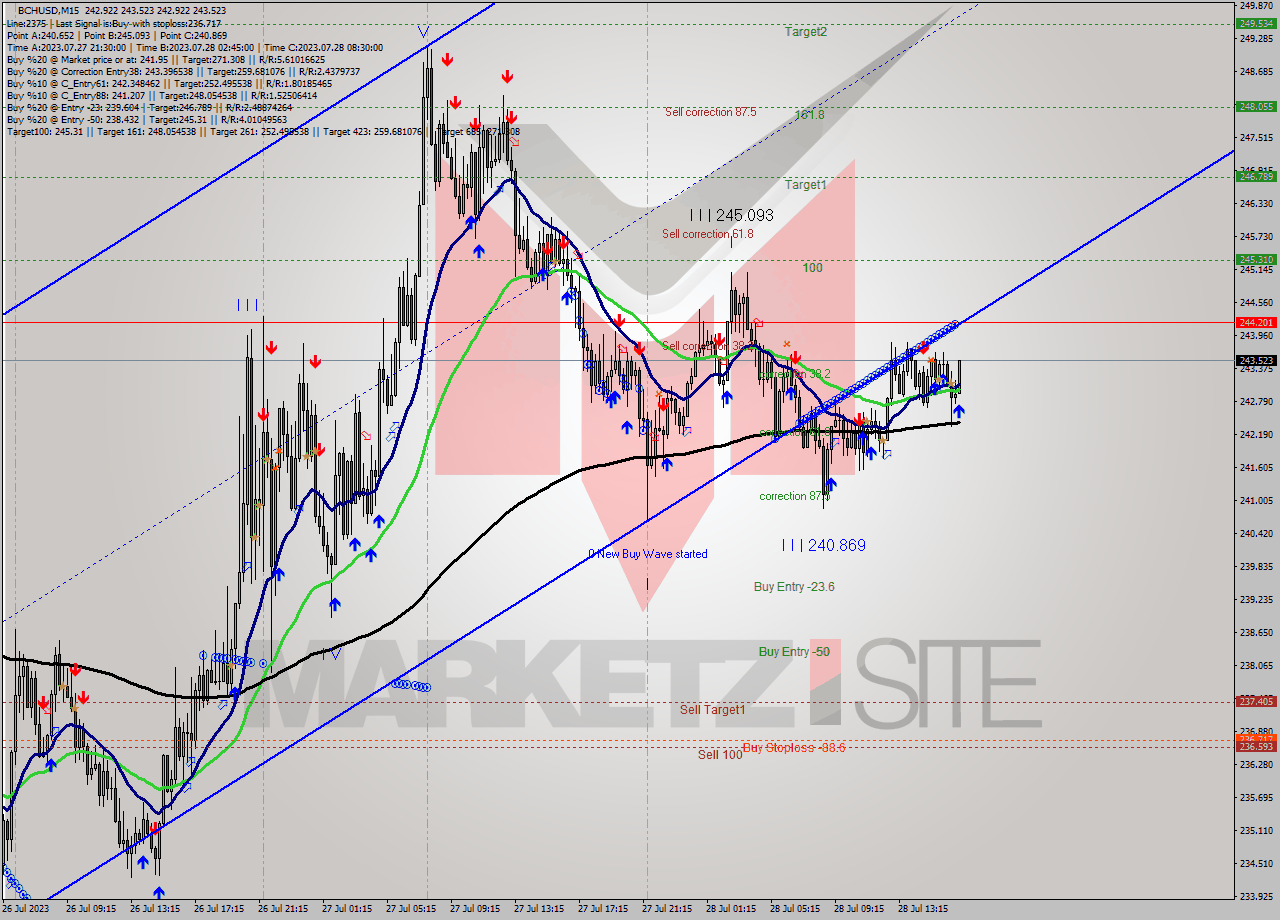Click the '26 Jul 2023' date label
1280x920 pixels.
tap(27, 910)
